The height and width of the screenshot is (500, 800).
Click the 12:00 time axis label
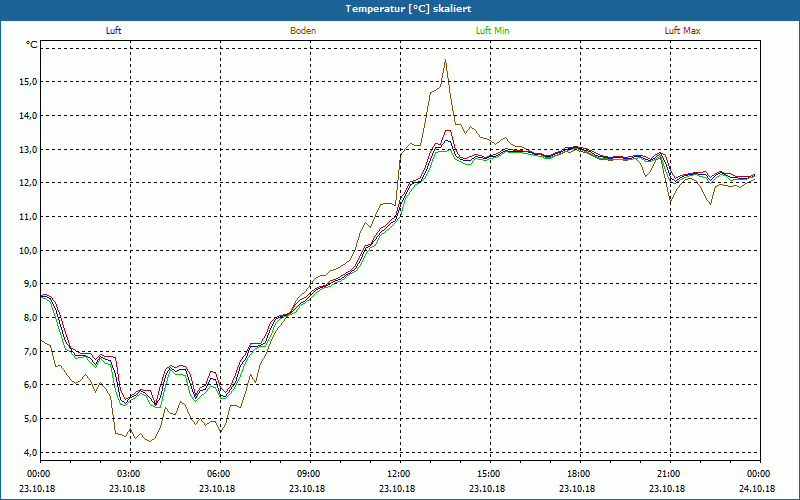[x=399, y=474]
